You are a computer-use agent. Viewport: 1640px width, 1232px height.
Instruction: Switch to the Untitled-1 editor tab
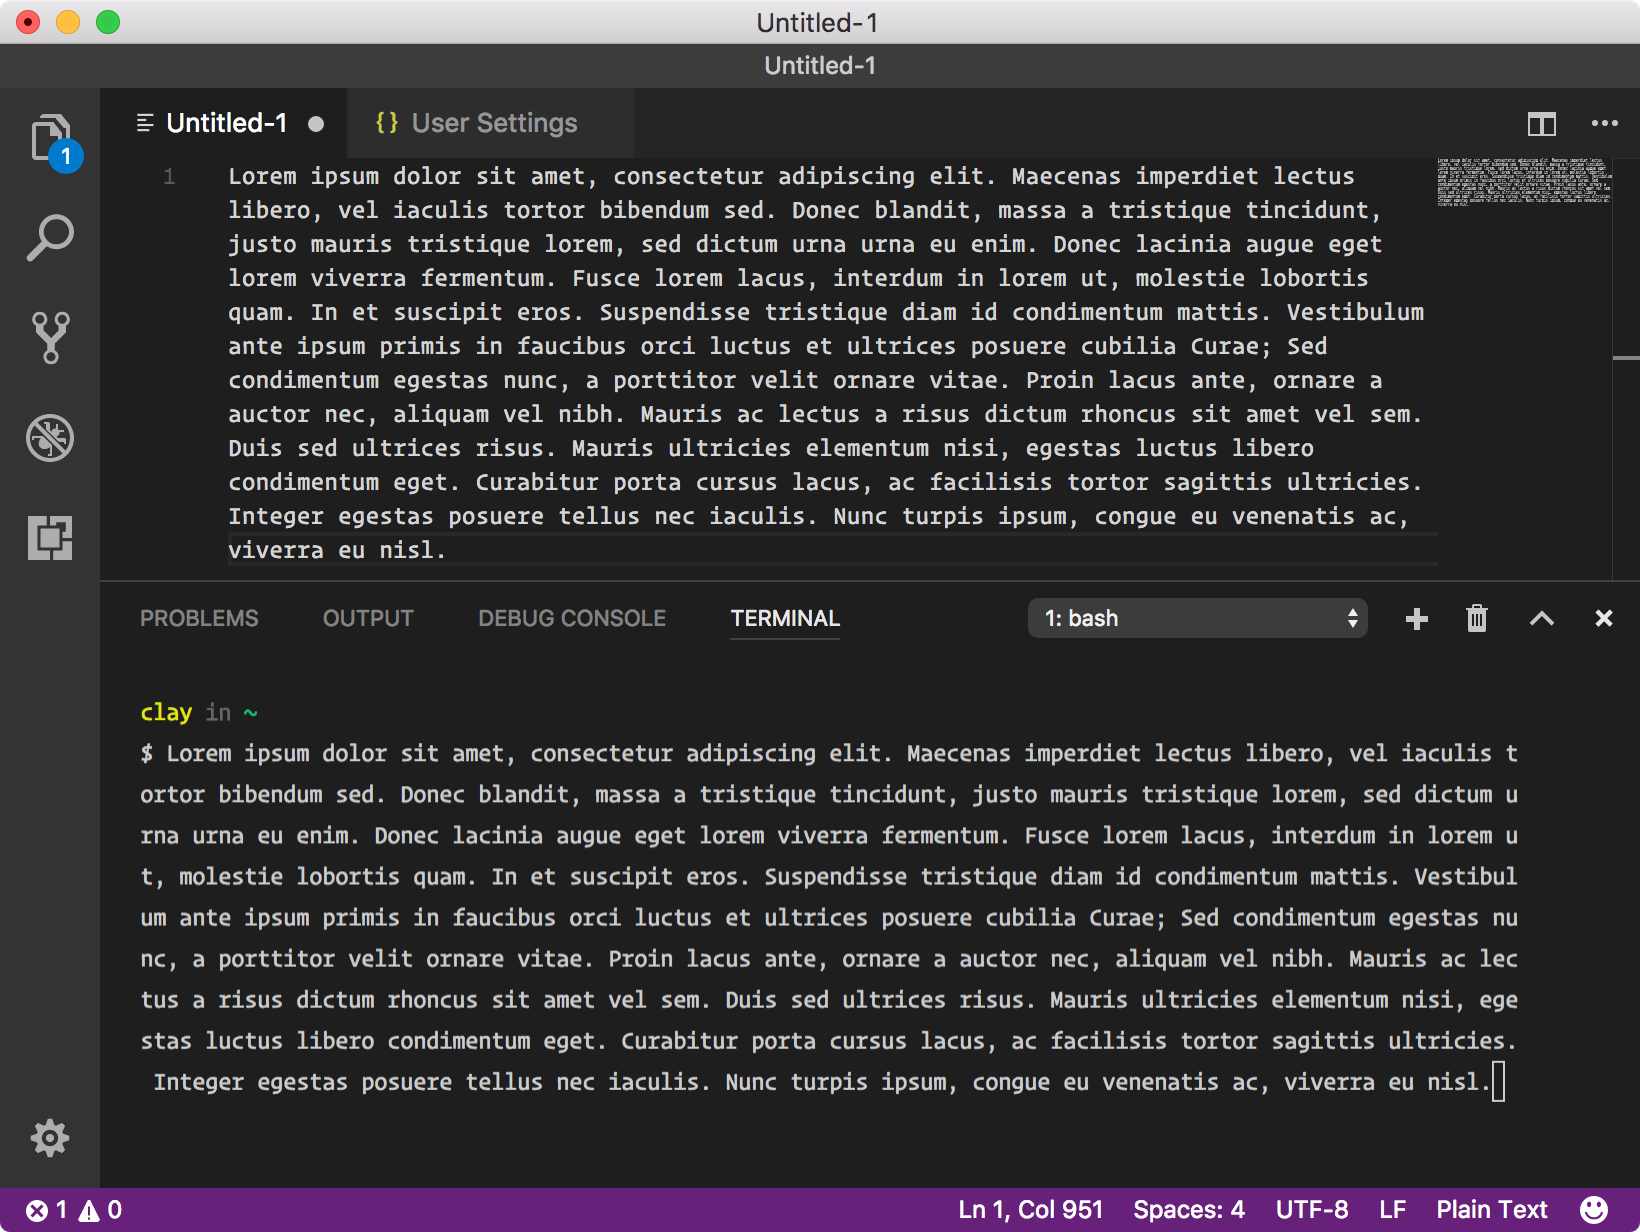coord(226,123)
